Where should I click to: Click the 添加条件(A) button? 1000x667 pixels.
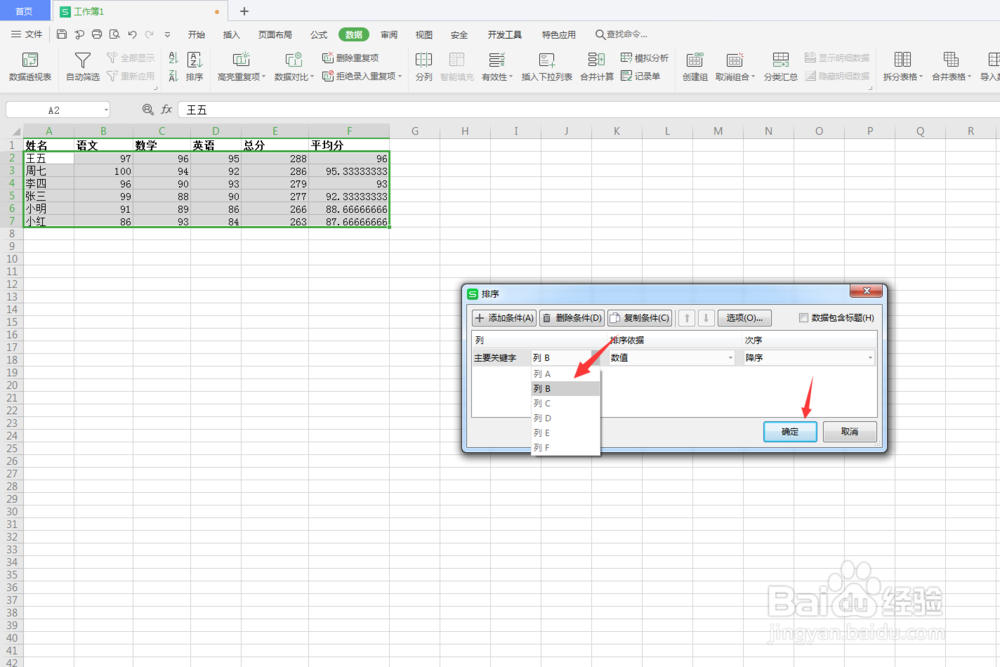504,318
